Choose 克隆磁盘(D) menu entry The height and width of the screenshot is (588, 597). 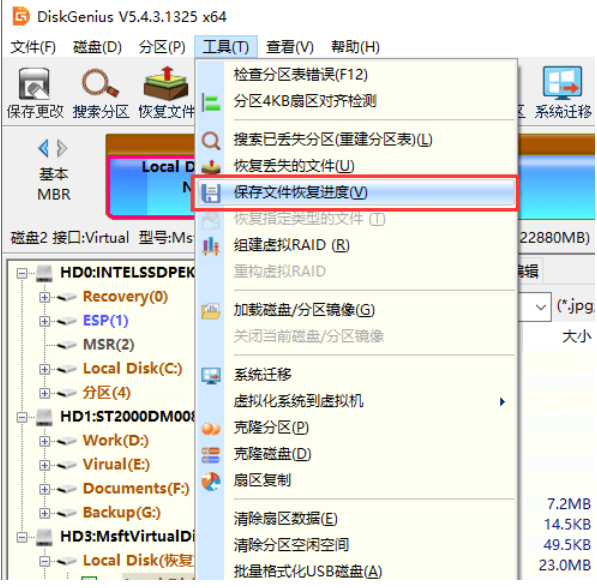(356, 454)
